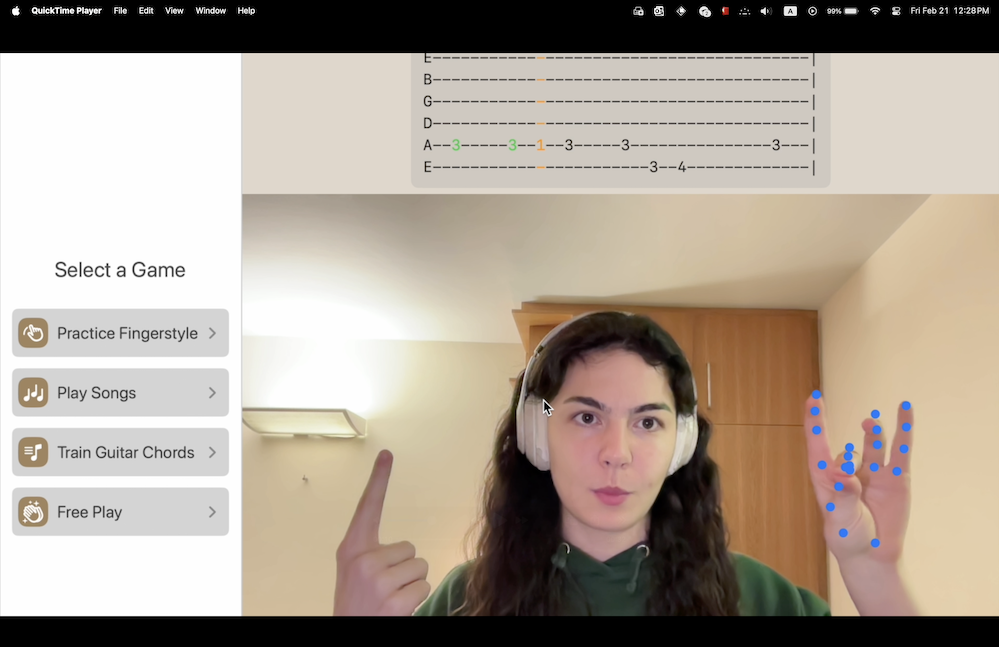Click the '3' note on low E string
999x647 pixels.
(653, 167)
